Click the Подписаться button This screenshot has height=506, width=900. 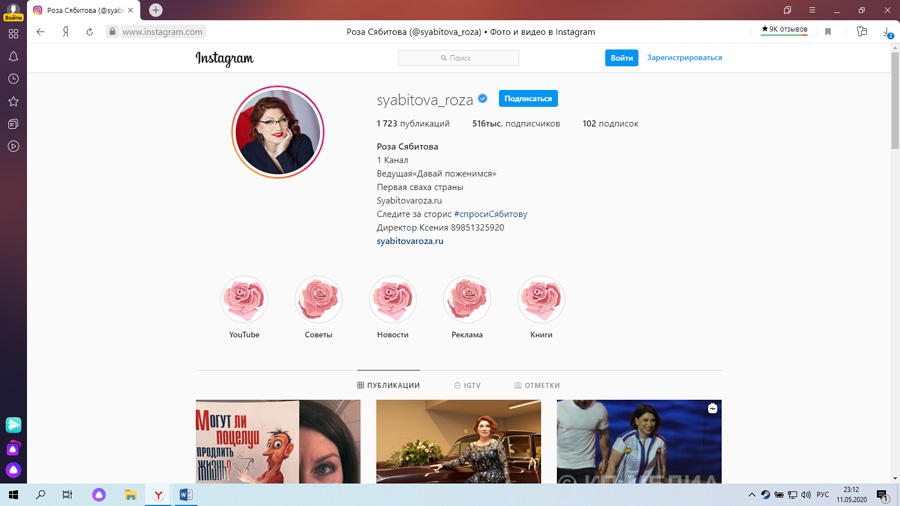528,99
